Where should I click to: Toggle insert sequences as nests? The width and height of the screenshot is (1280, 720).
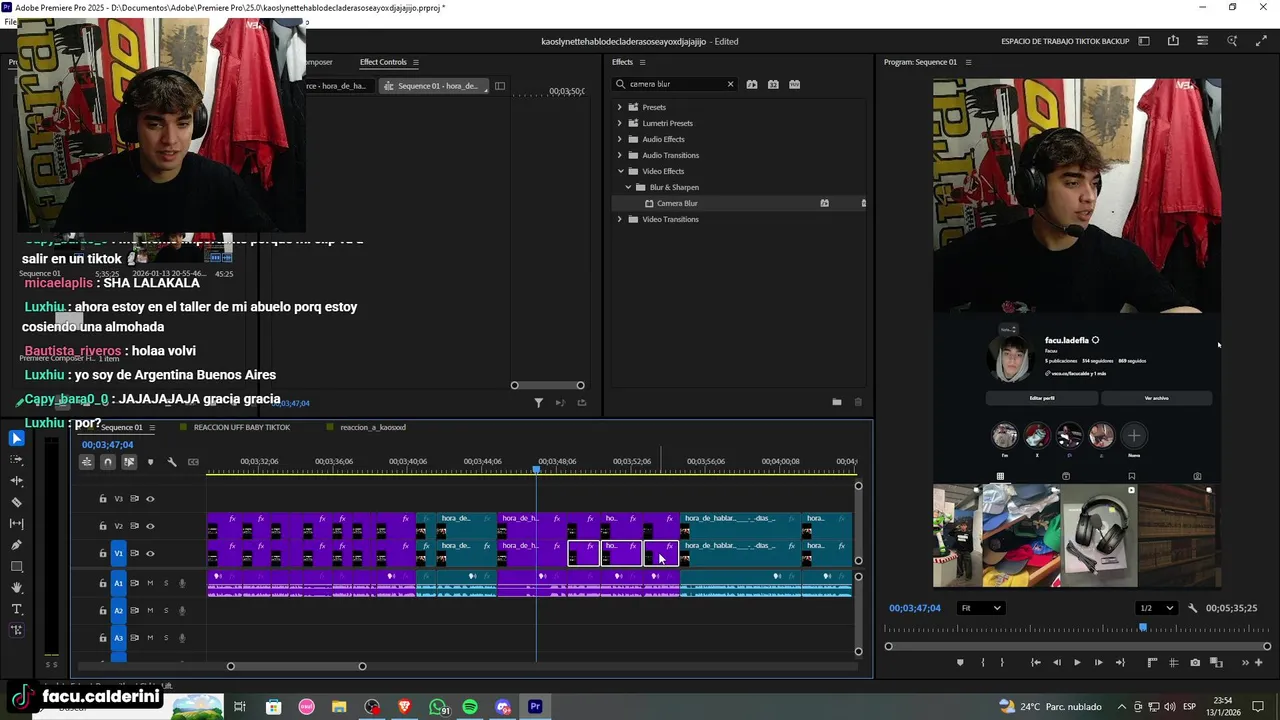tap(87, 462)
